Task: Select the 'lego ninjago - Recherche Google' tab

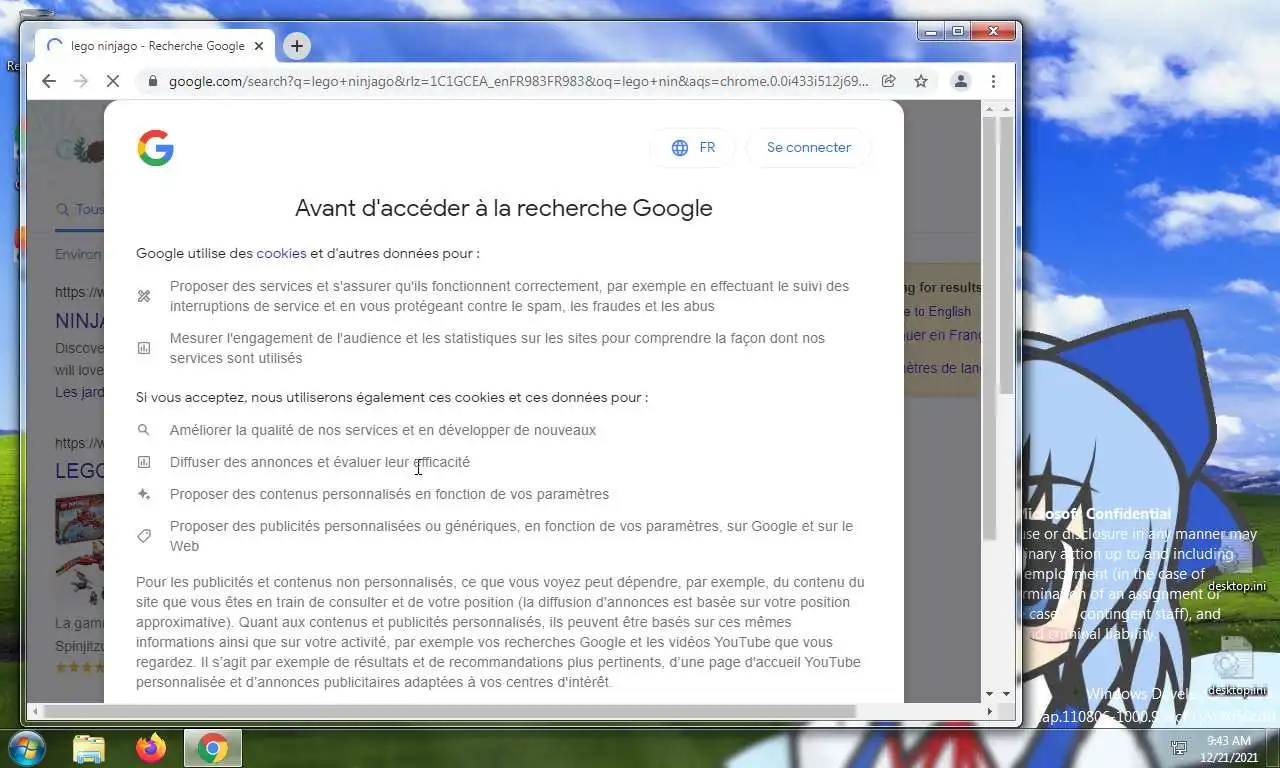Action: [155, 46]
